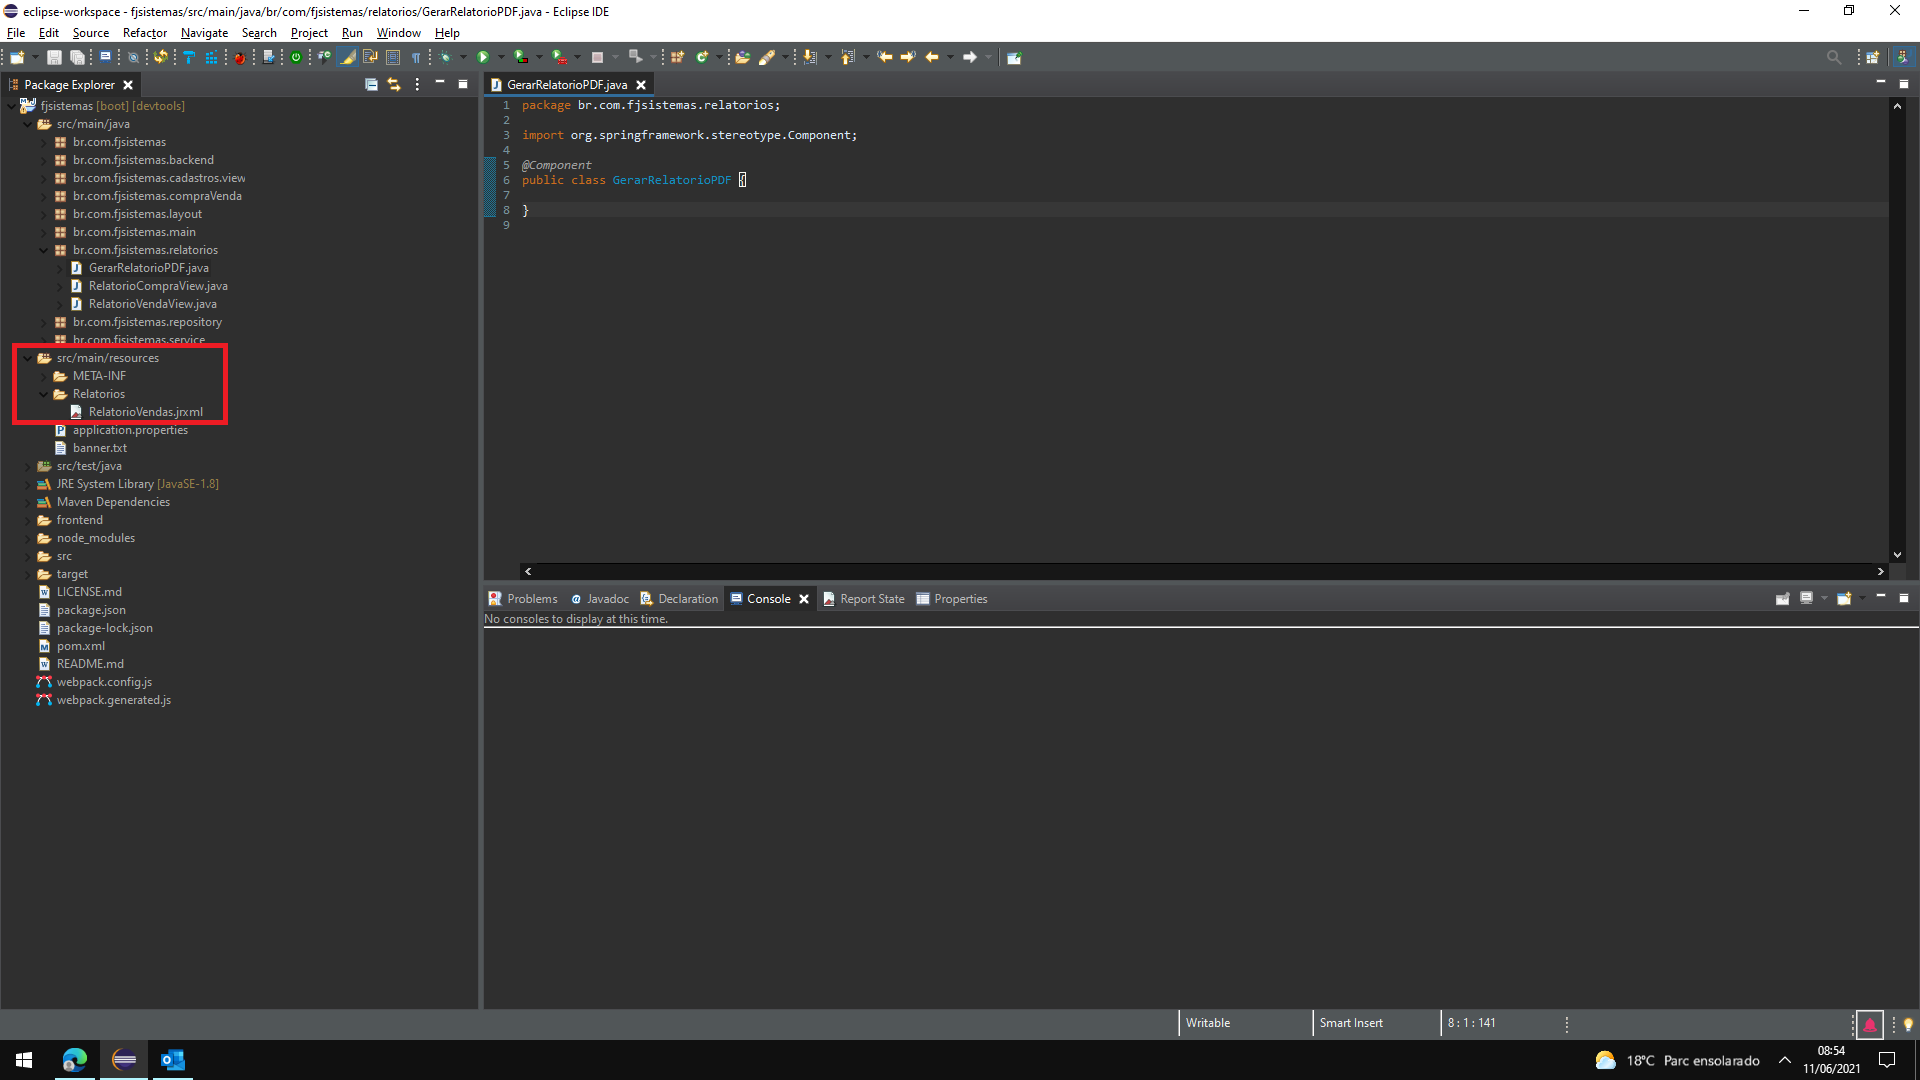1920x1080 pixels.
Task: Collapse the Relatorios resources folder
Action: pos(43,394)
